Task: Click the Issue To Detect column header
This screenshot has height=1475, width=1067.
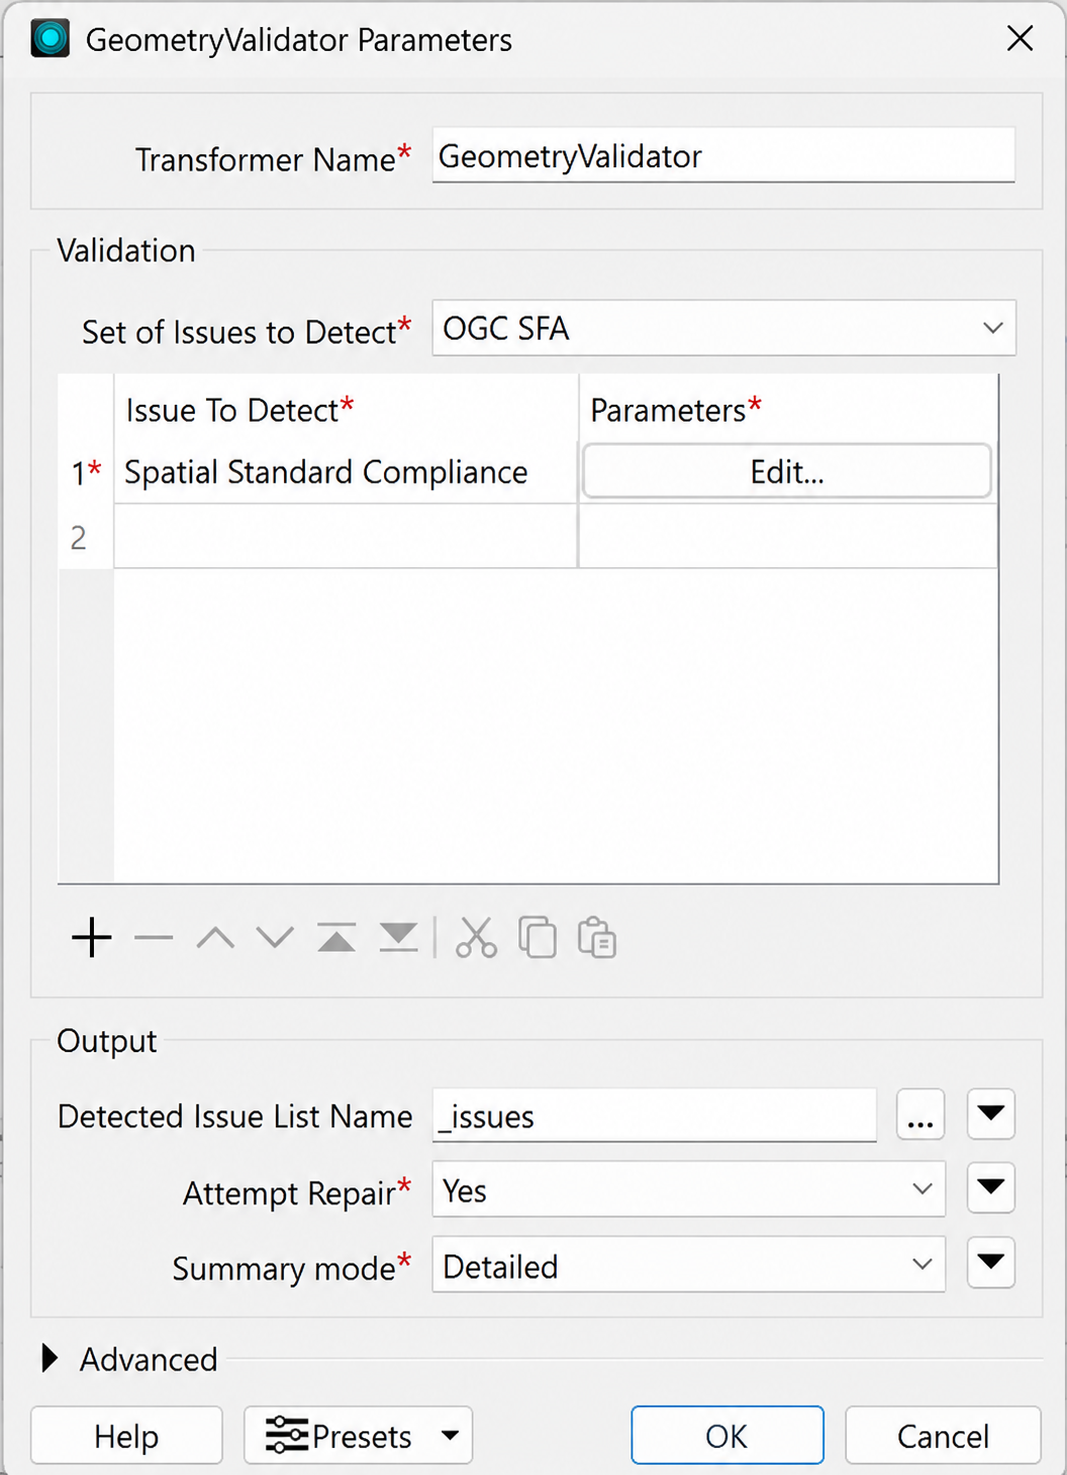Action: 346,409
